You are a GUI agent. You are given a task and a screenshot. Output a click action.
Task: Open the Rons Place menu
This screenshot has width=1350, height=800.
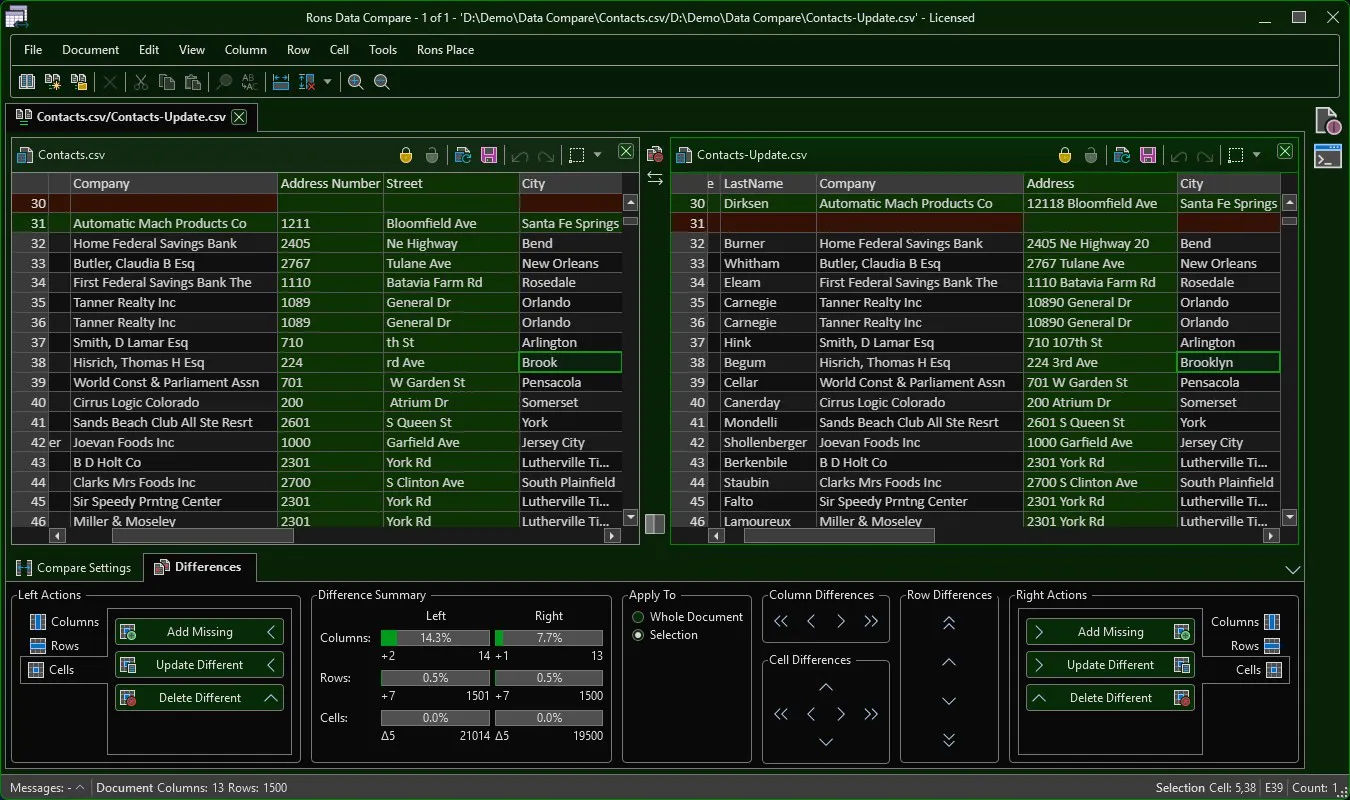click(x=445, y=50)
